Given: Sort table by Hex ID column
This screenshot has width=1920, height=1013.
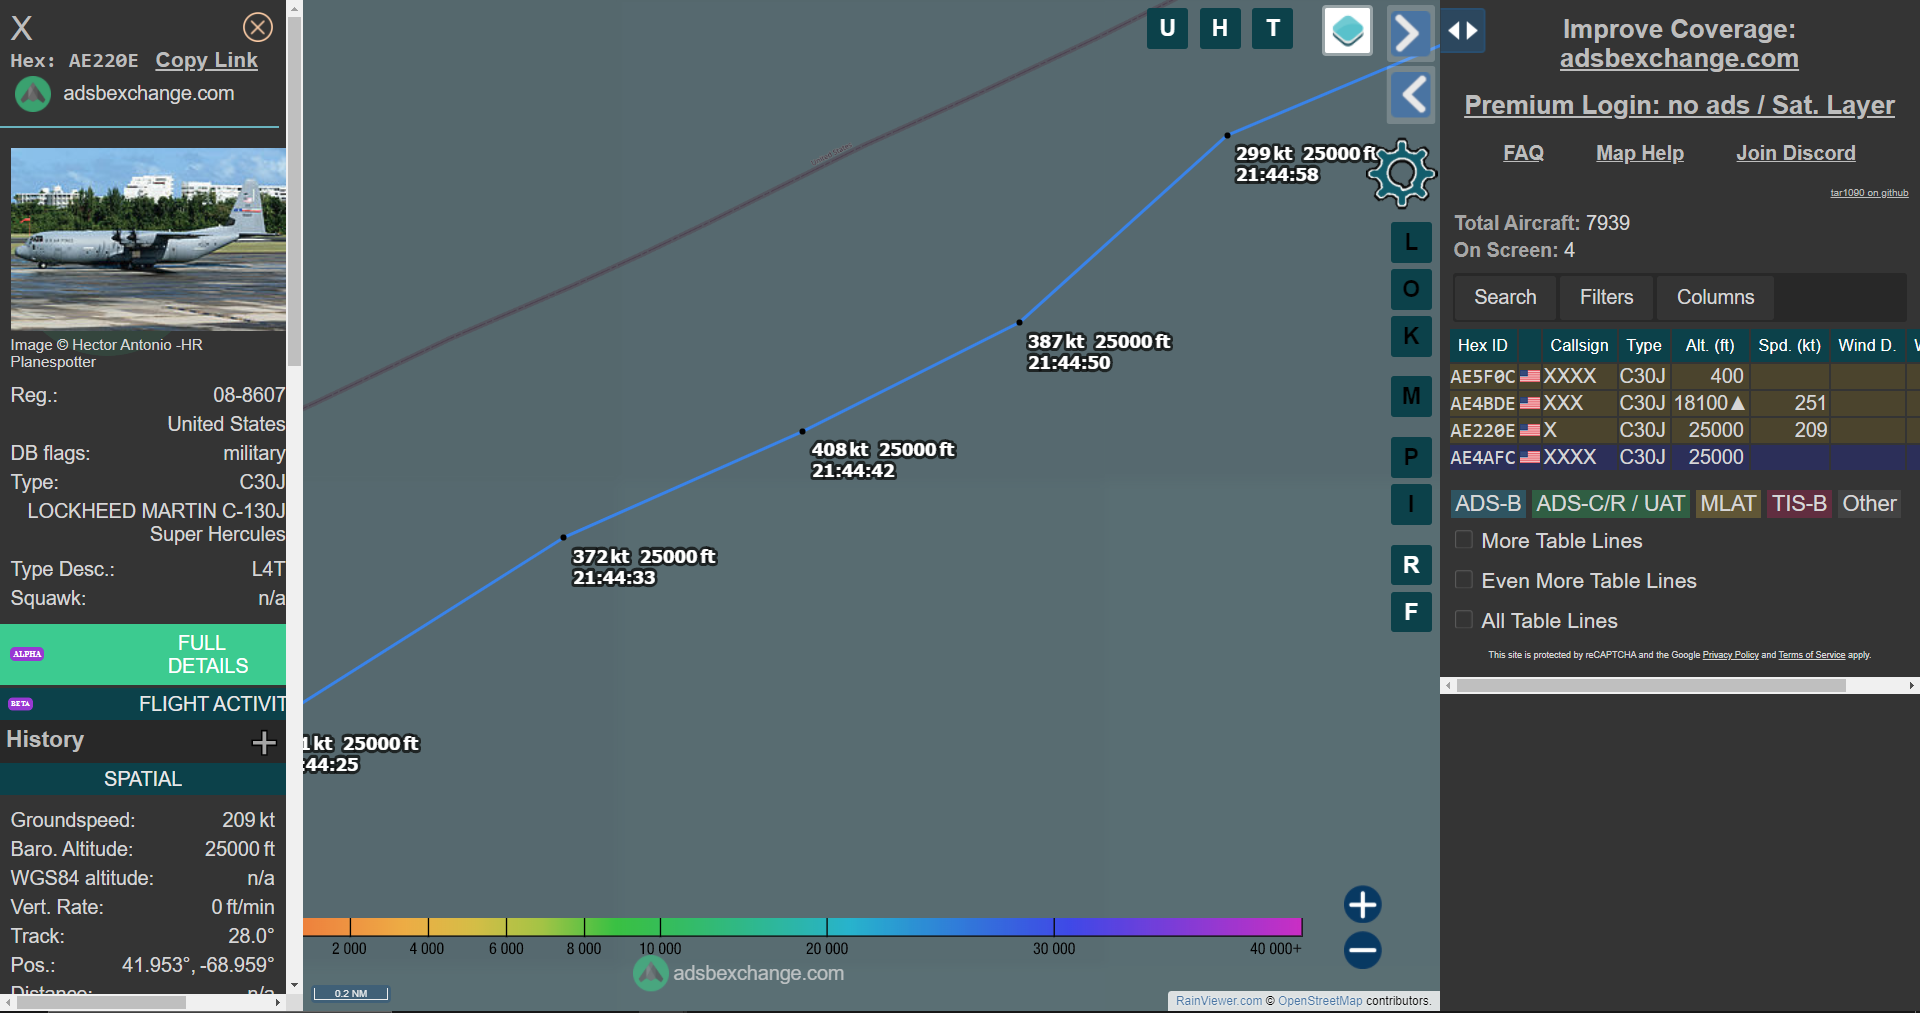Looking at the screenshot, I should click(x=1483, y=345).
